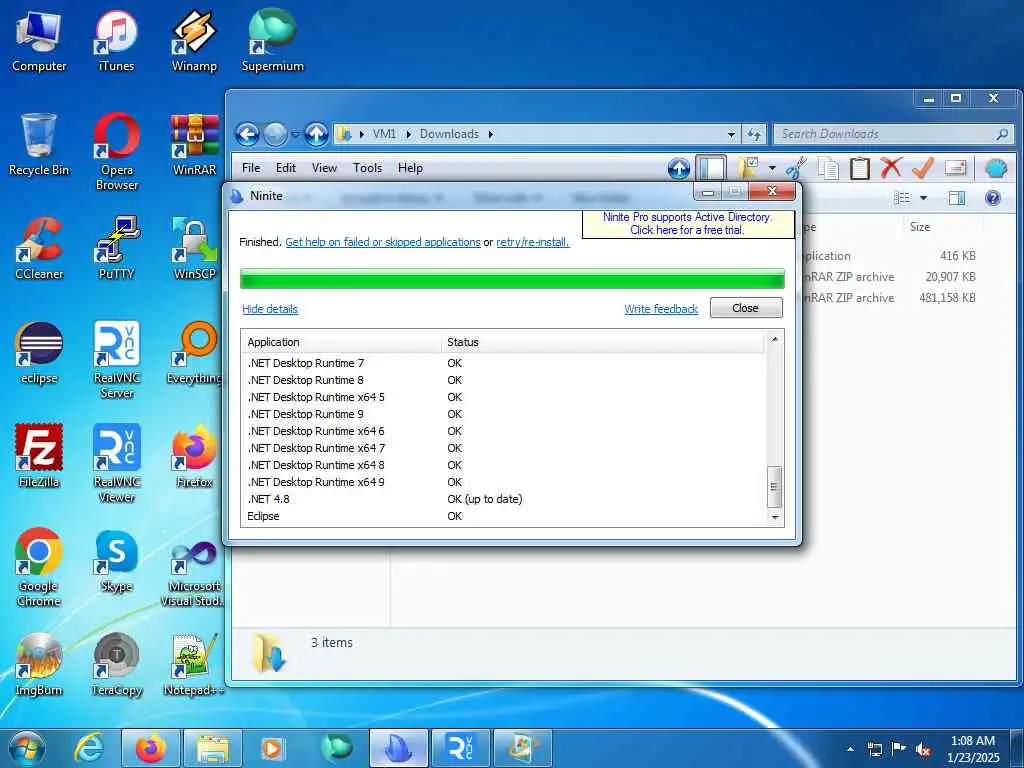The image size is (1024, 768).
Task: Open folder options dropdown arrow in toolbar
Action: (x=772, y=168)
